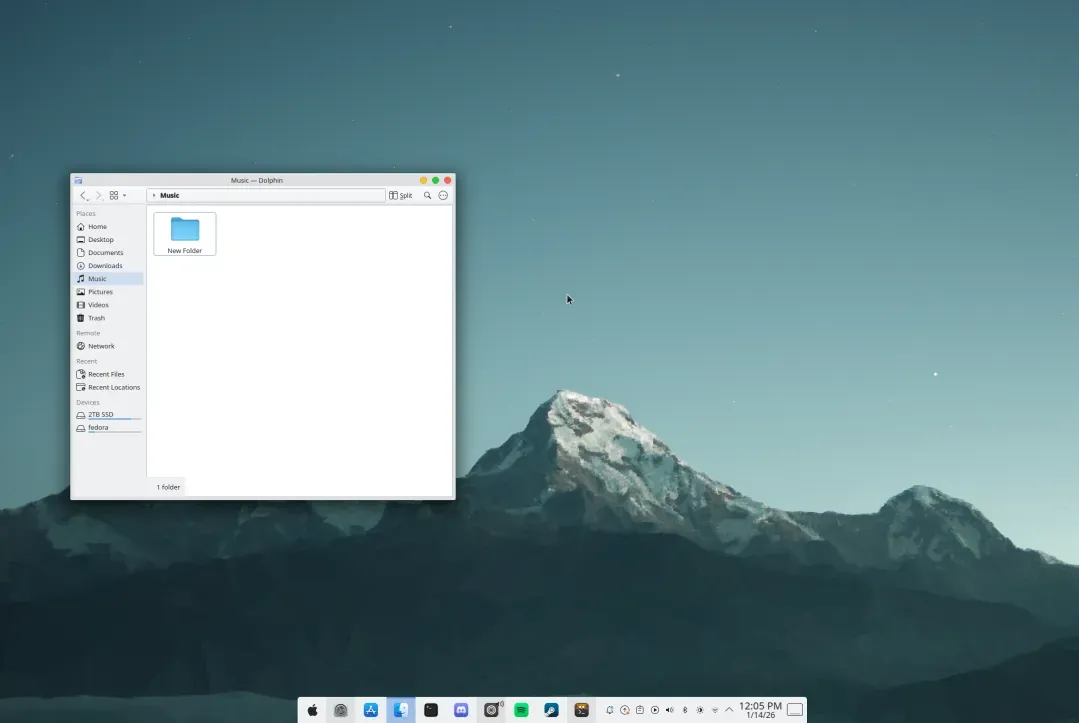The height and width of the screenshot is (723, 1079).
Task: Open Spotify from the dock
Action: coord(520,709)
